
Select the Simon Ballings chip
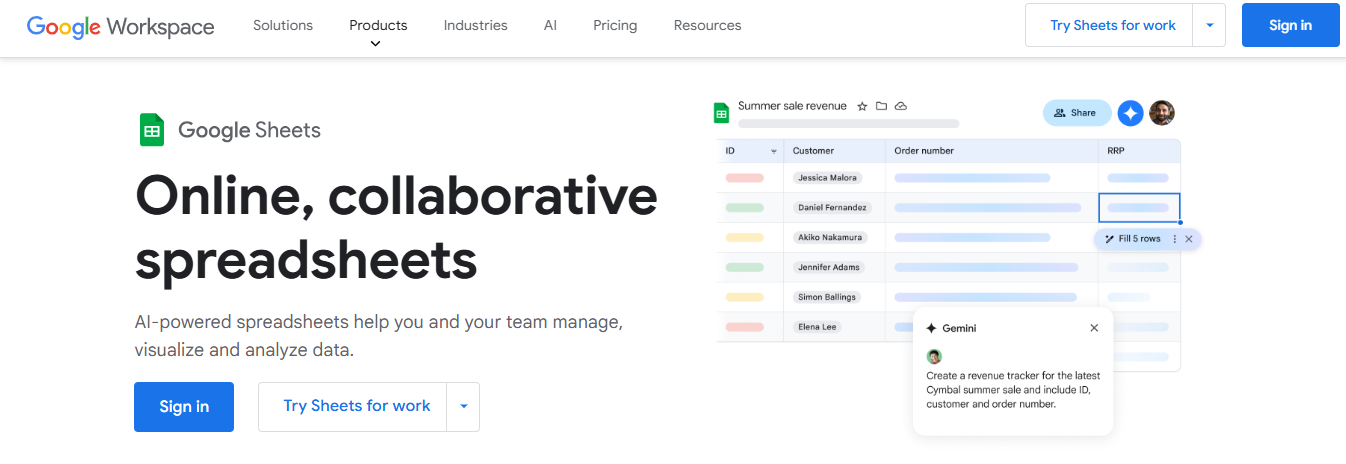[x=826, y=297]
